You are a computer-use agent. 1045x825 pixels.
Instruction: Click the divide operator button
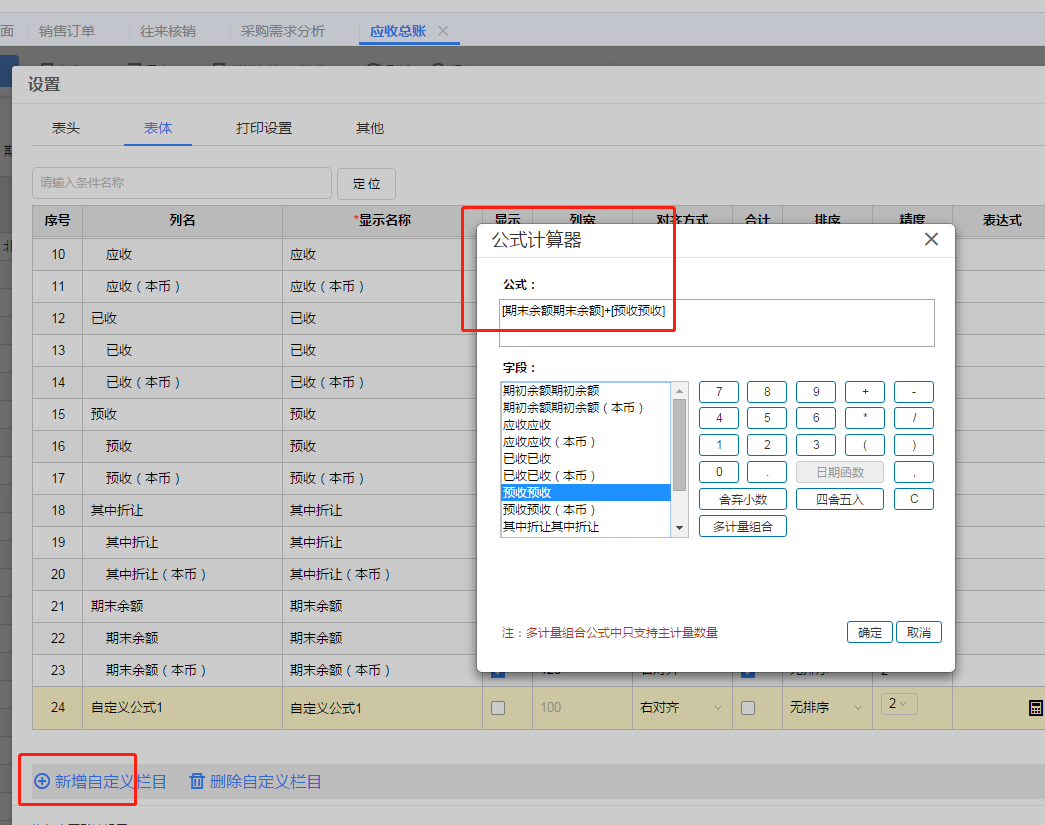click(914, 418)
